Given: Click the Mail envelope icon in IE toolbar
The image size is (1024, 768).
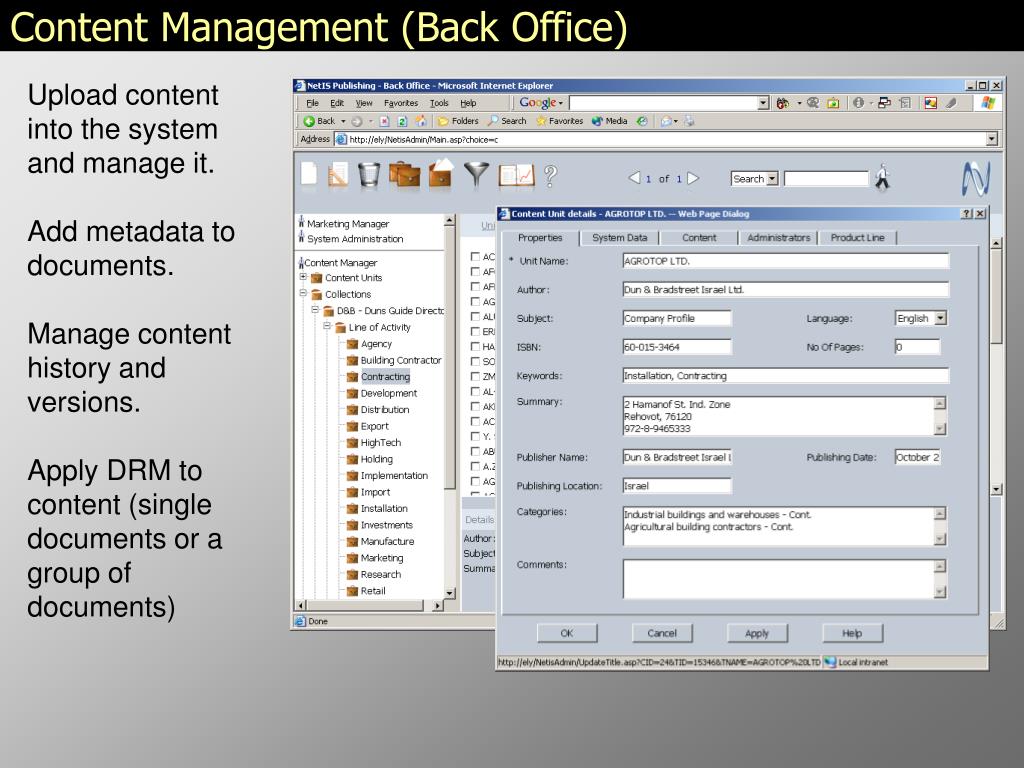Looking at the screenshot, I should coord(665,121).
